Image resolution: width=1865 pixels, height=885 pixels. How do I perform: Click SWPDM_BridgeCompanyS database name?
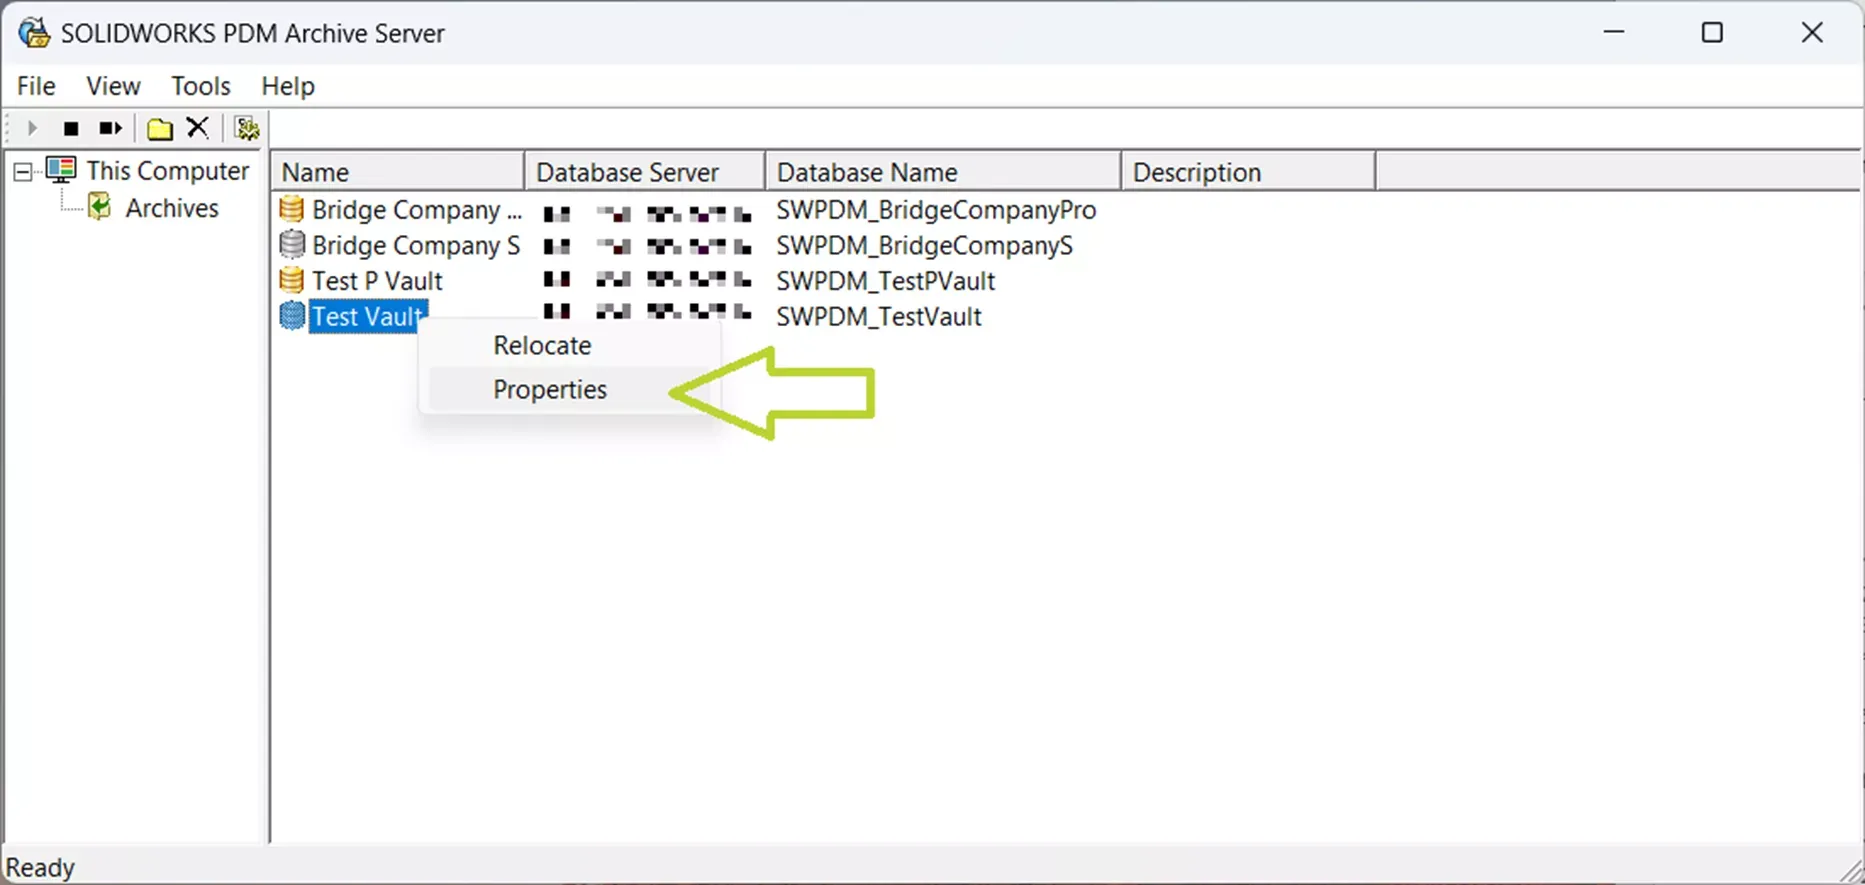click(925, 245)
